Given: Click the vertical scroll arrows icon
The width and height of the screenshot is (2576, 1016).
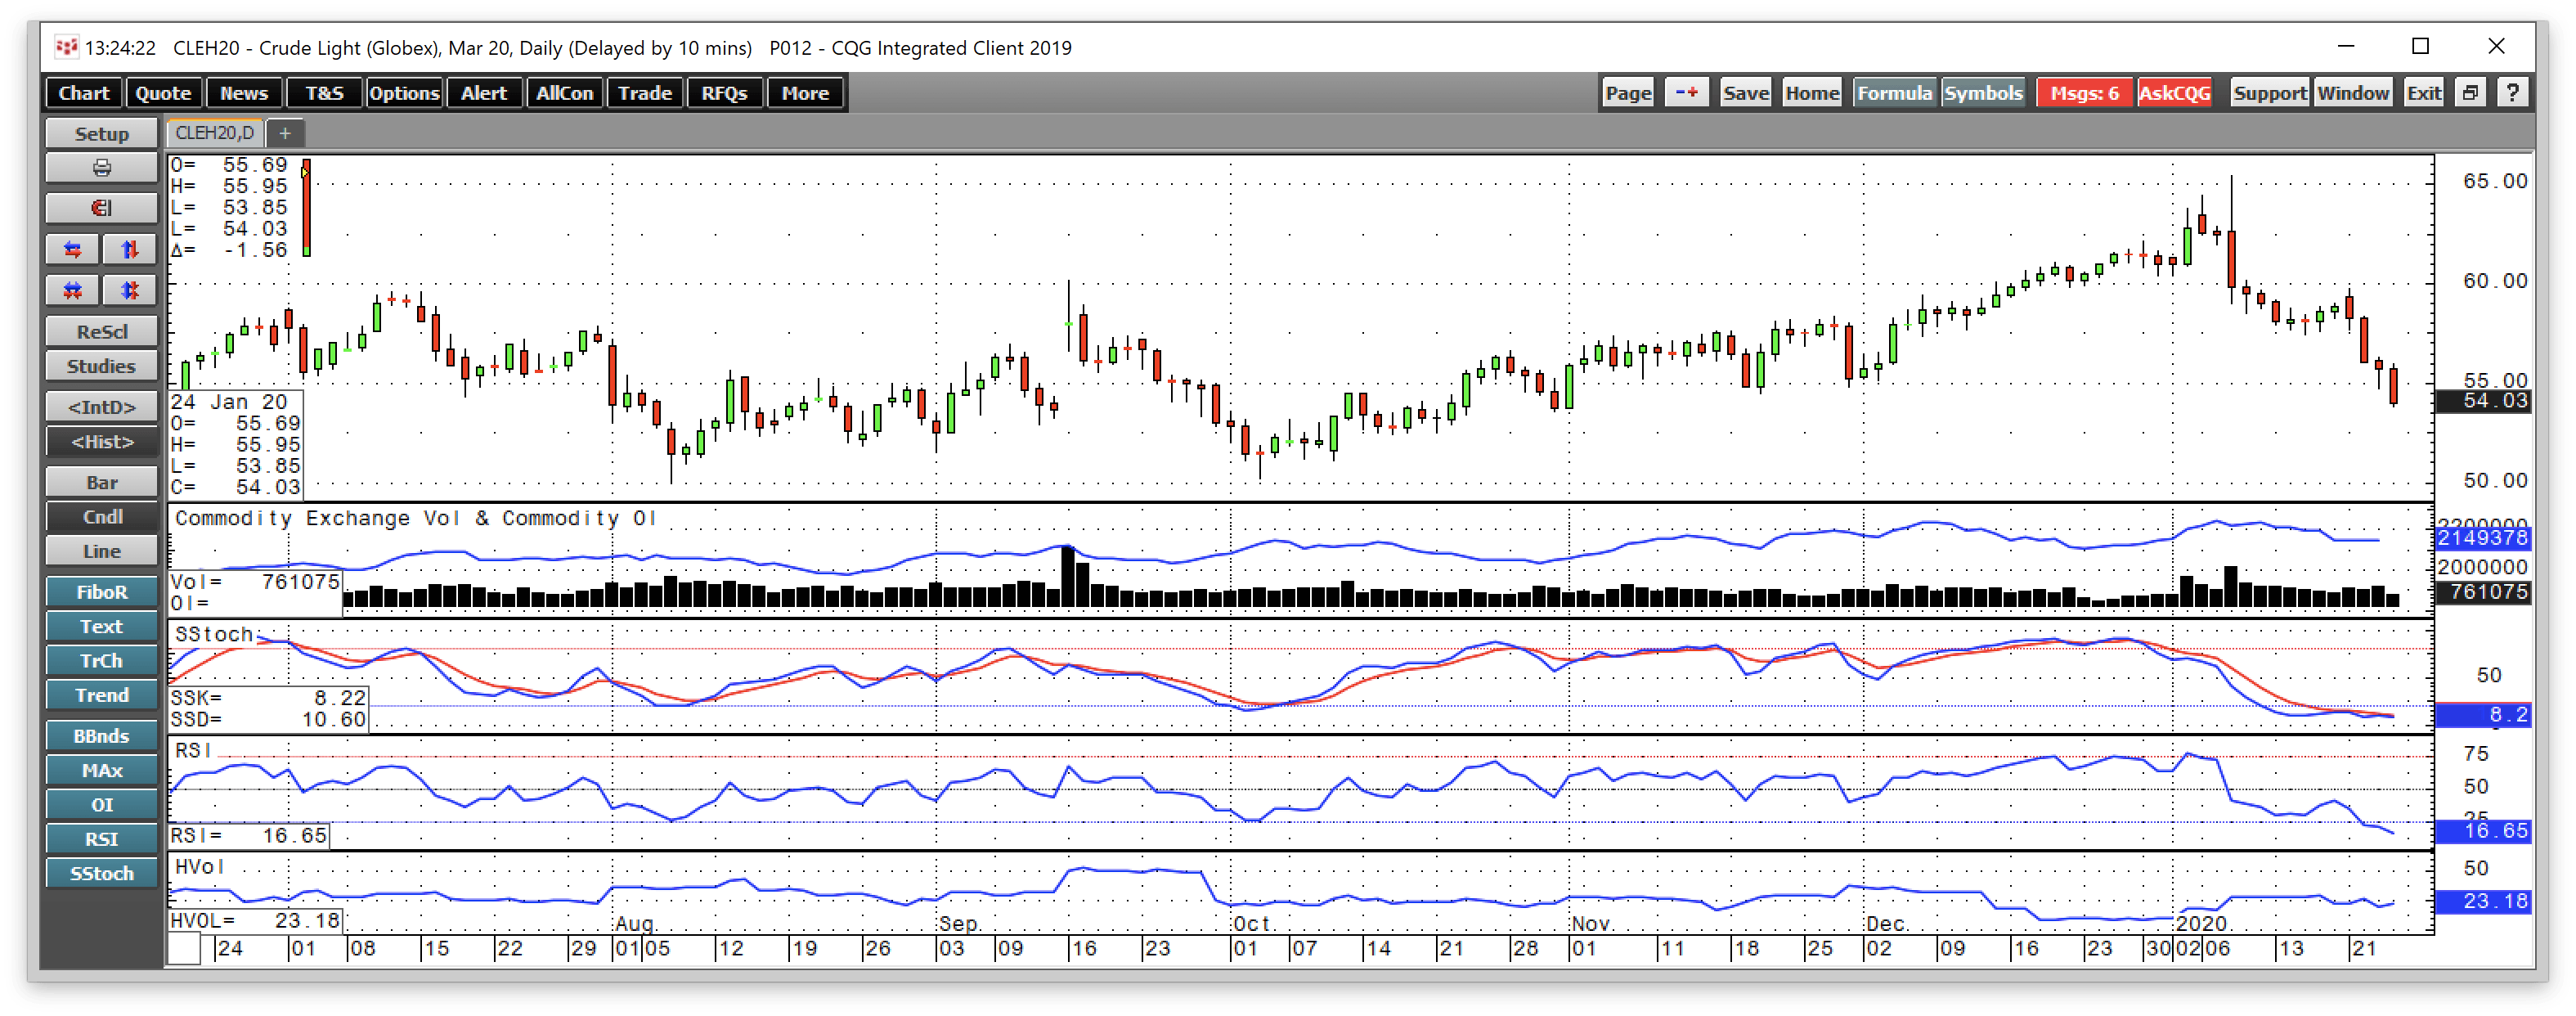Looking at the screenshot, I should tap(130, 249).
